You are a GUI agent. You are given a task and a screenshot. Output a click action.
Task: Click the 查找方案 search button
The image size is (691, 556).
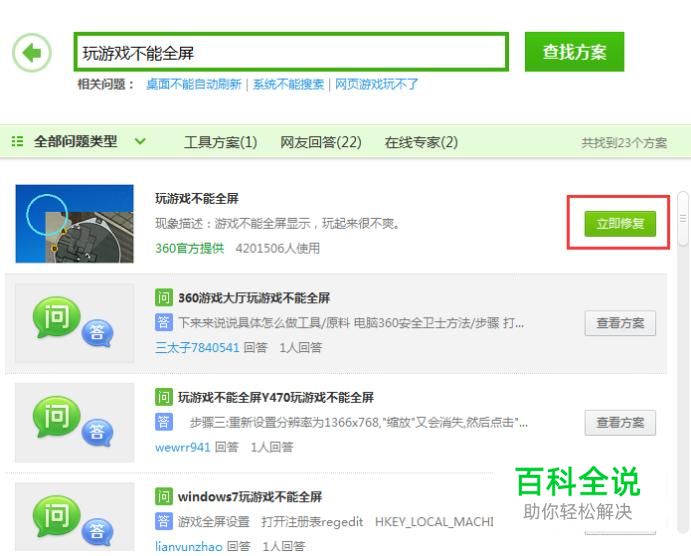(574, 52)
